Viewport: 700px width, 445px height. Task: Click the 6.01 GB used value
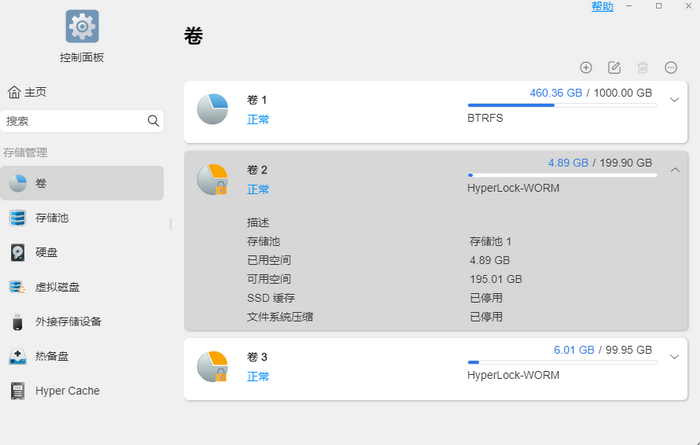tap(574, 350)
